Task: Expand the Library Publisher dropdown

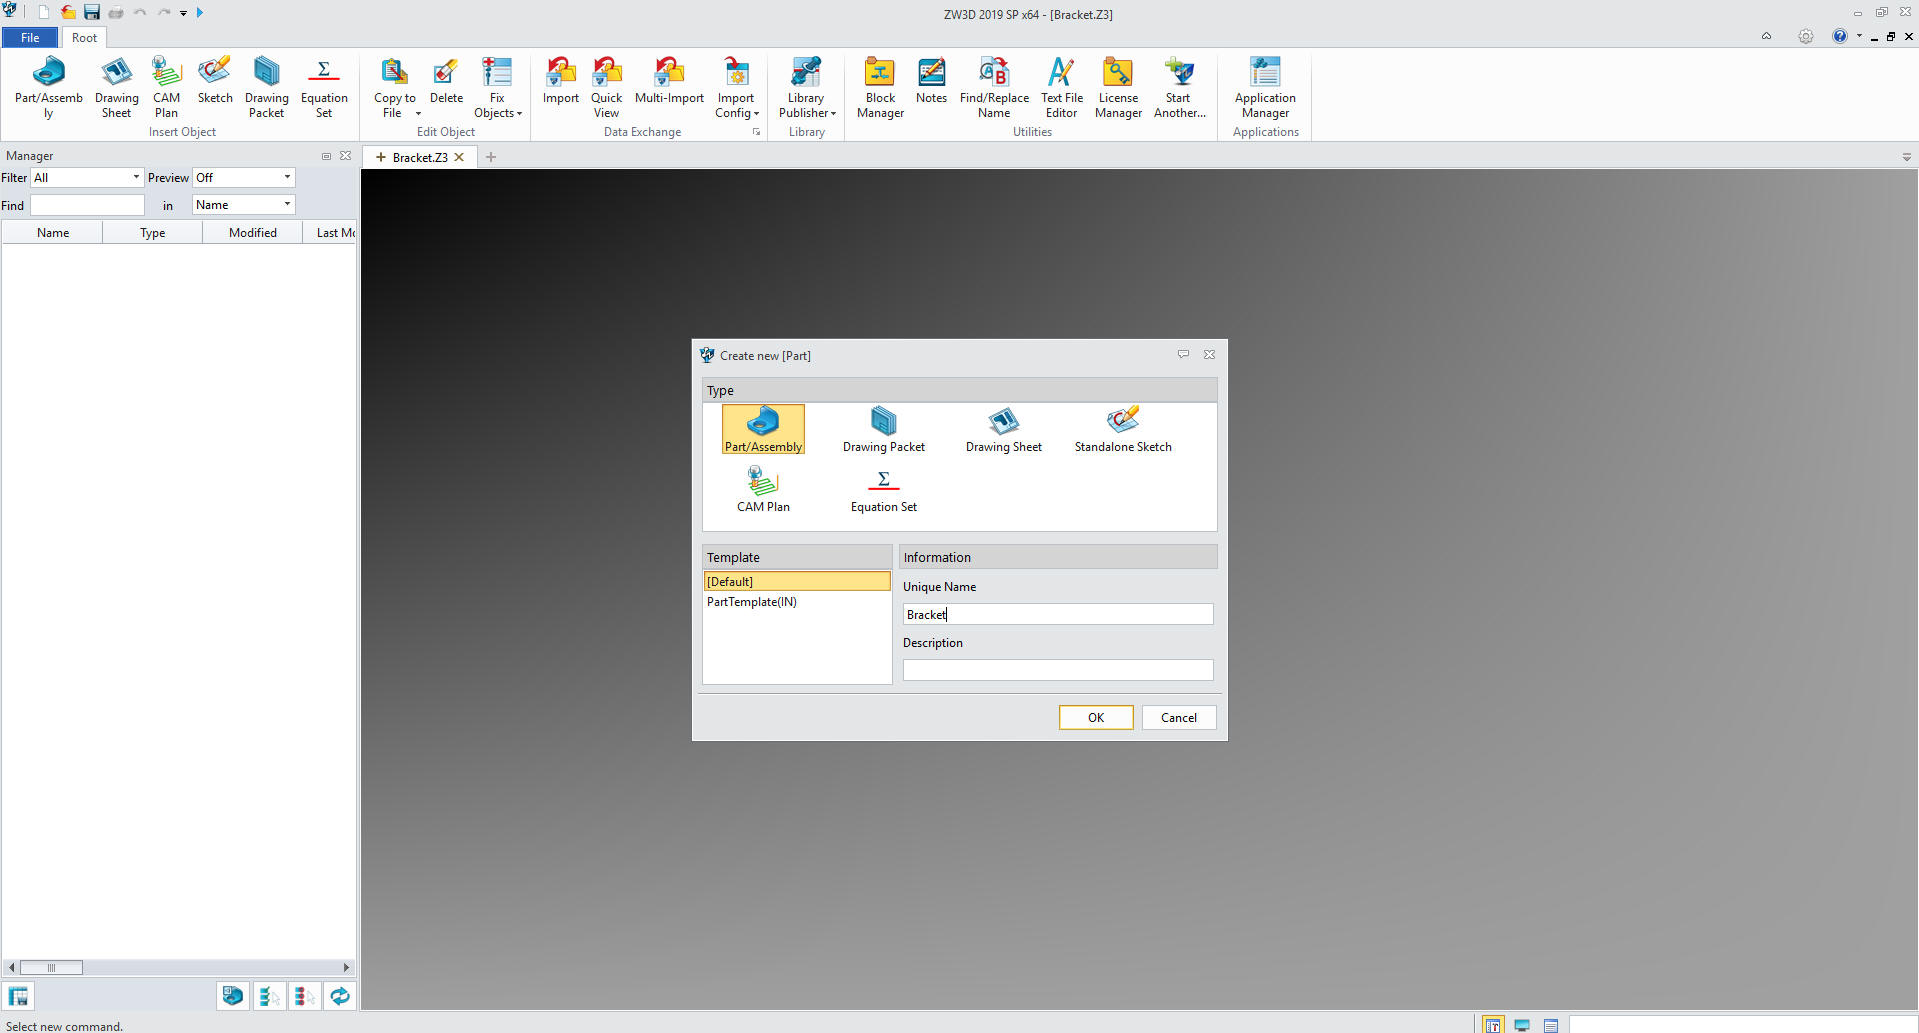Action: 833,114
